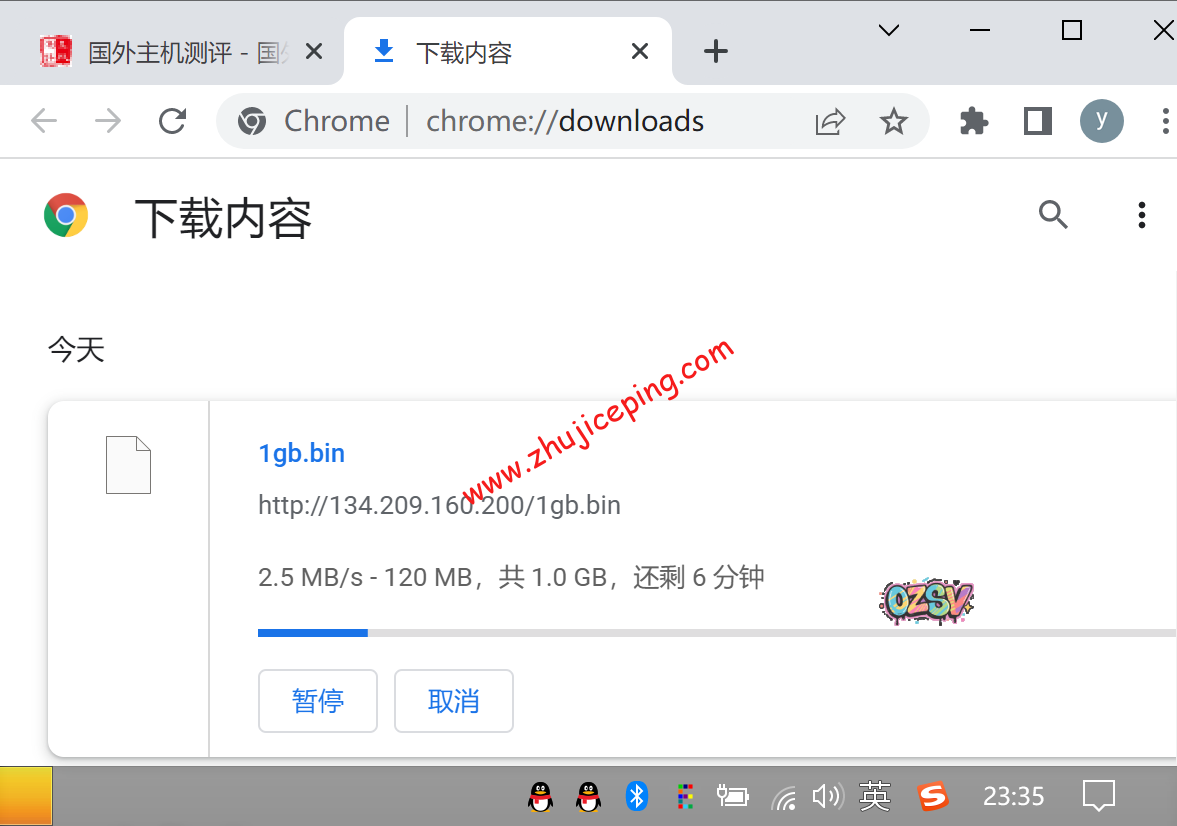
Task: Bookmark page with the star icon
Action: click(893, 122)
